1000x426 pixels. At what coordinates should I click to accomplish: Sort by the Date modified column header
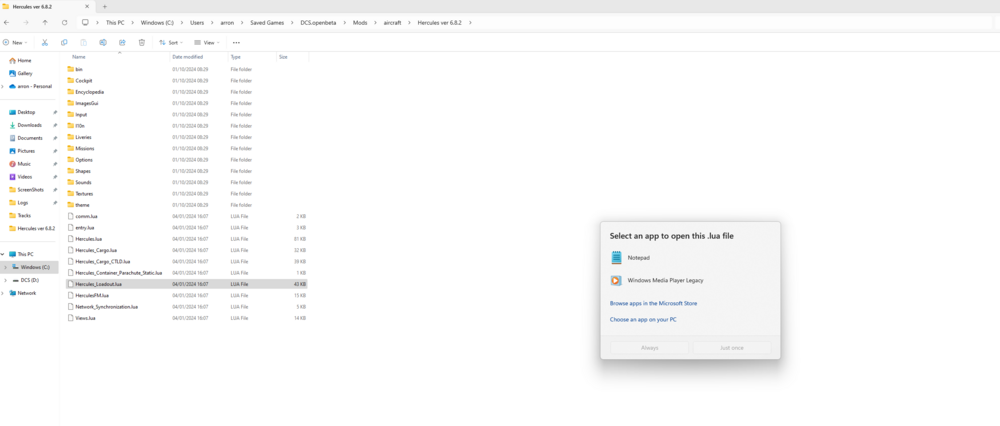coord(188,57)
